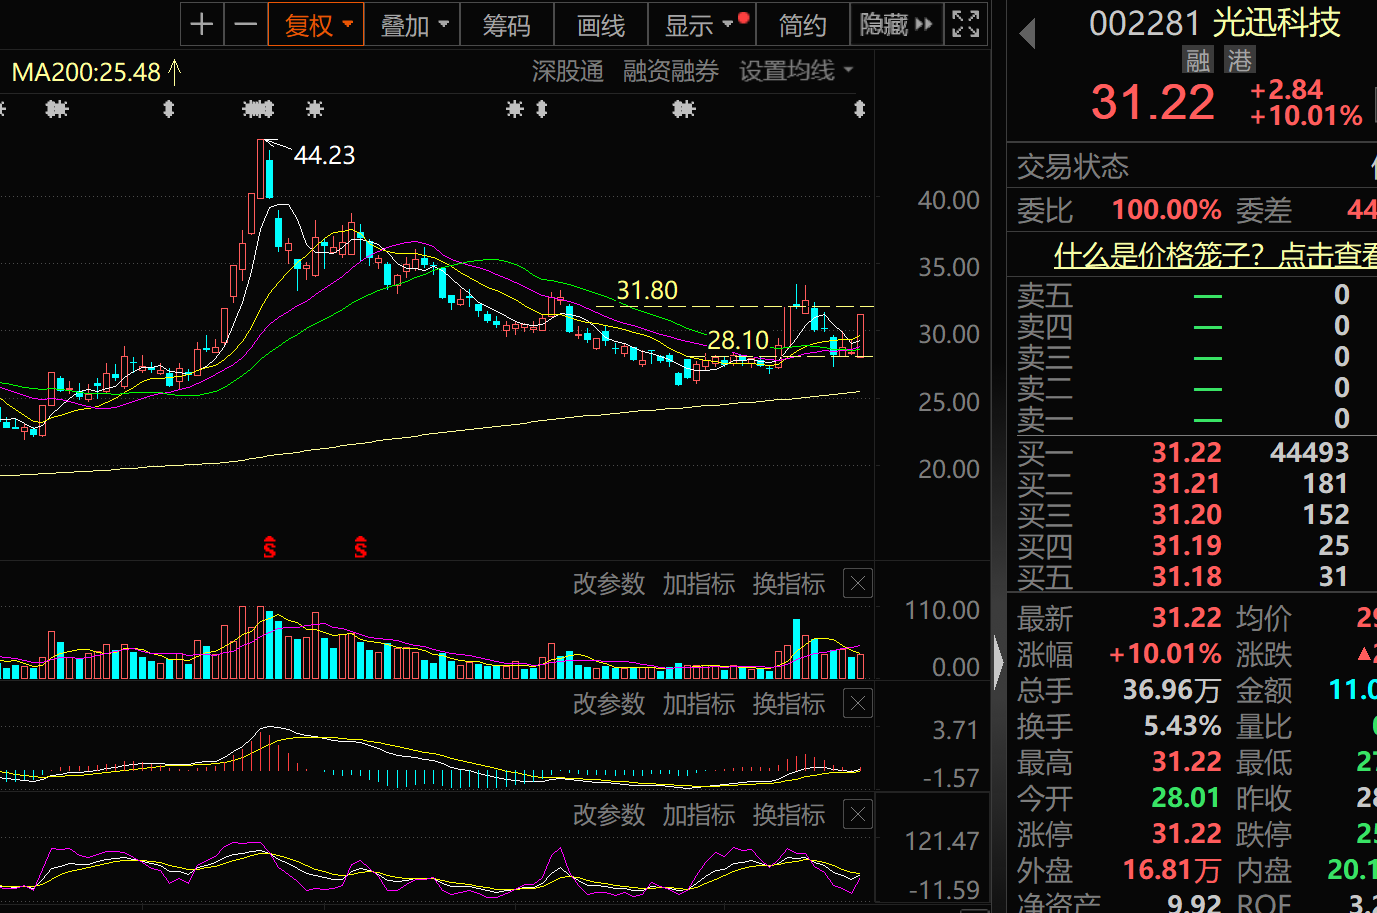The height and width of the screenshot is (913, 1377).
Task: Open the 什么是价格笼子 help link
Action: pos(1215,255)
